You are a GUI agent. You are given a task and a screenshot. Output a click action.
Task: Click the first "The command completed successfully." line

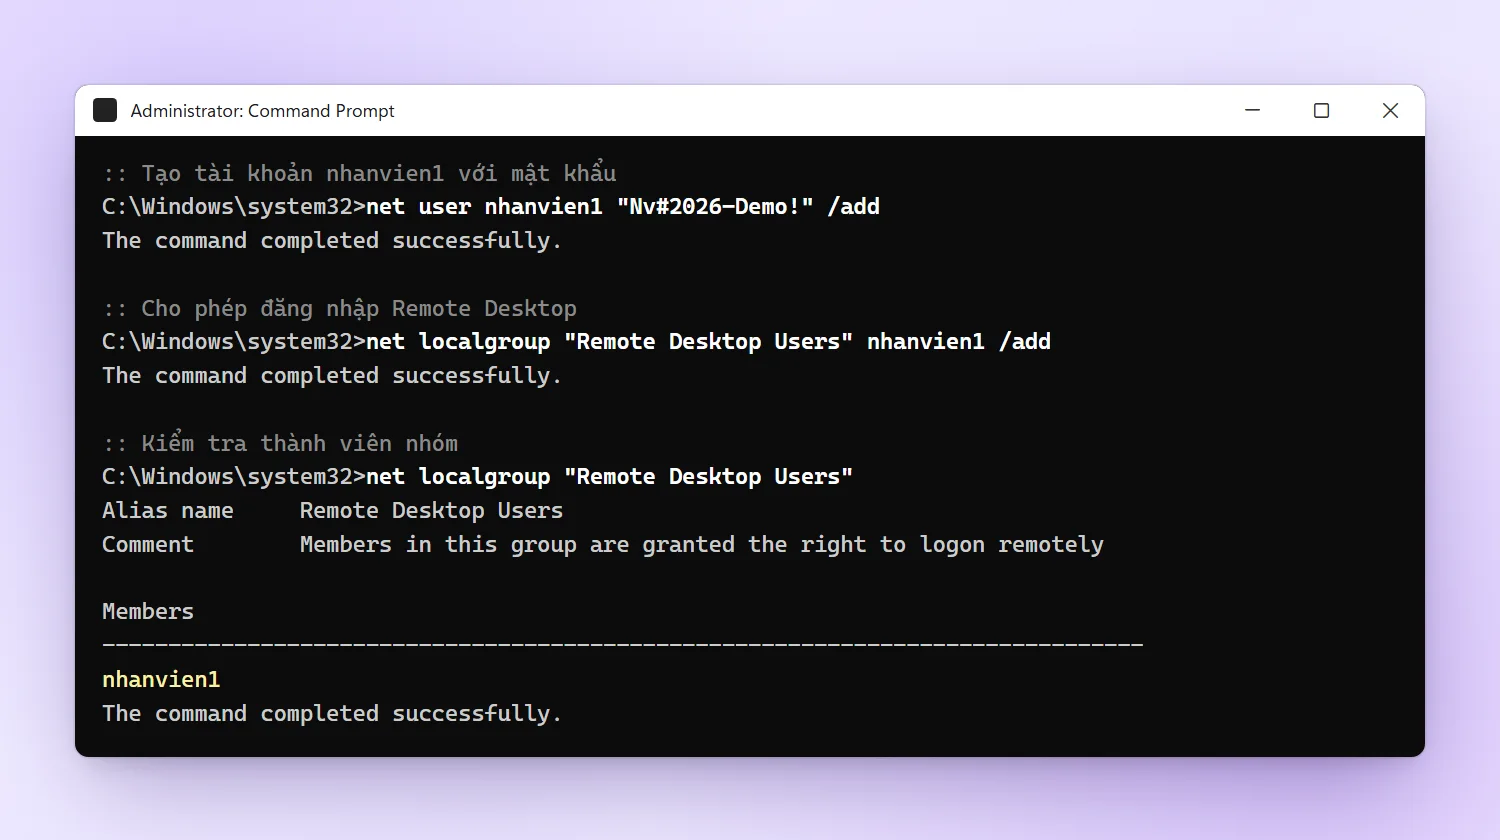(332, 241)
